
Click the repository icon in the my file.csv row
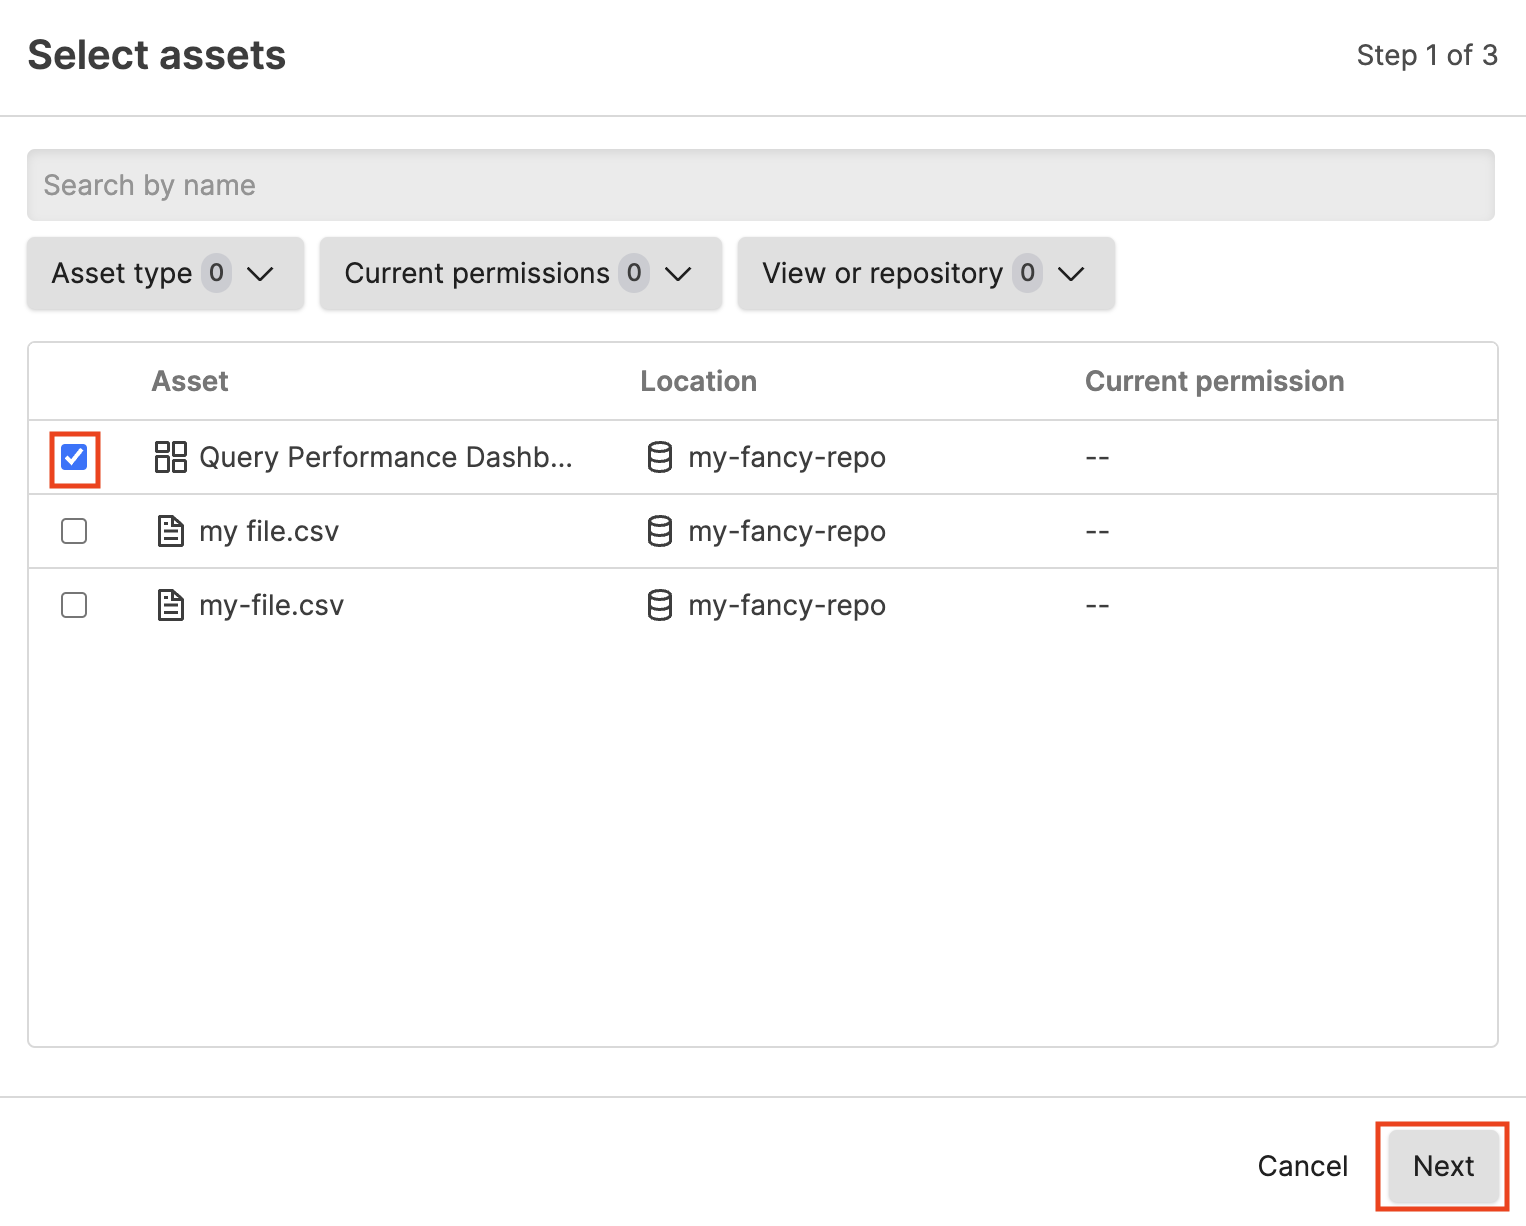click(x=660, y=531)
